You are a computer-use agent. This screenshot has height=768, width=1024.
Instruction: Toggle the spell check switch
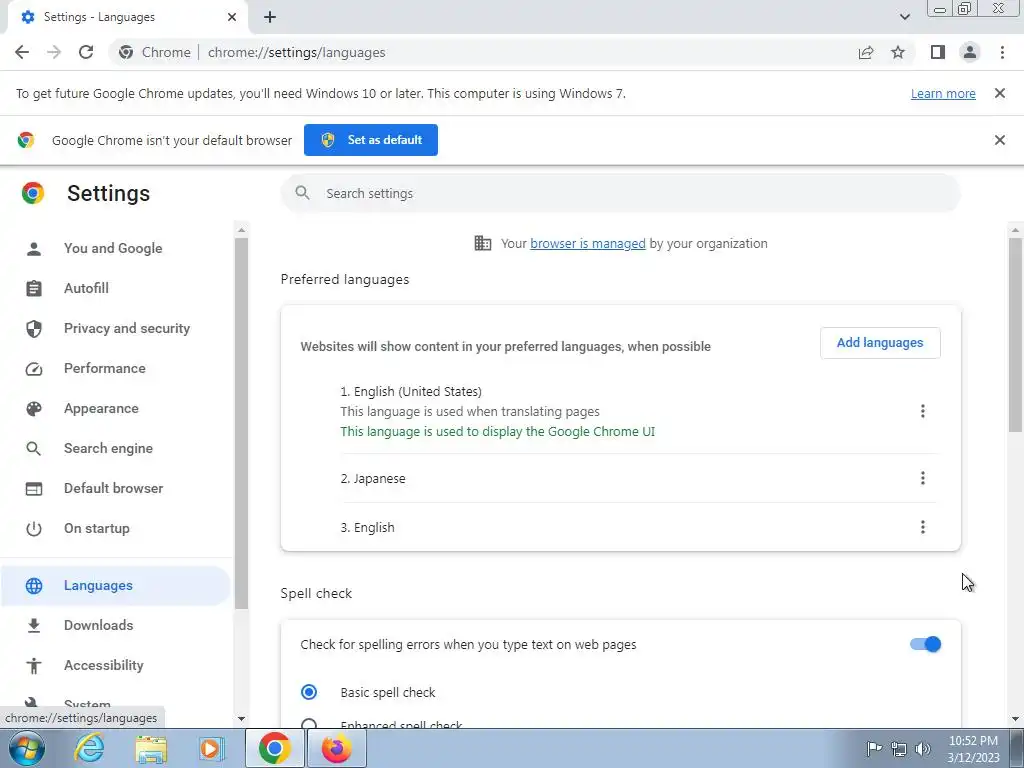[925, 645]
